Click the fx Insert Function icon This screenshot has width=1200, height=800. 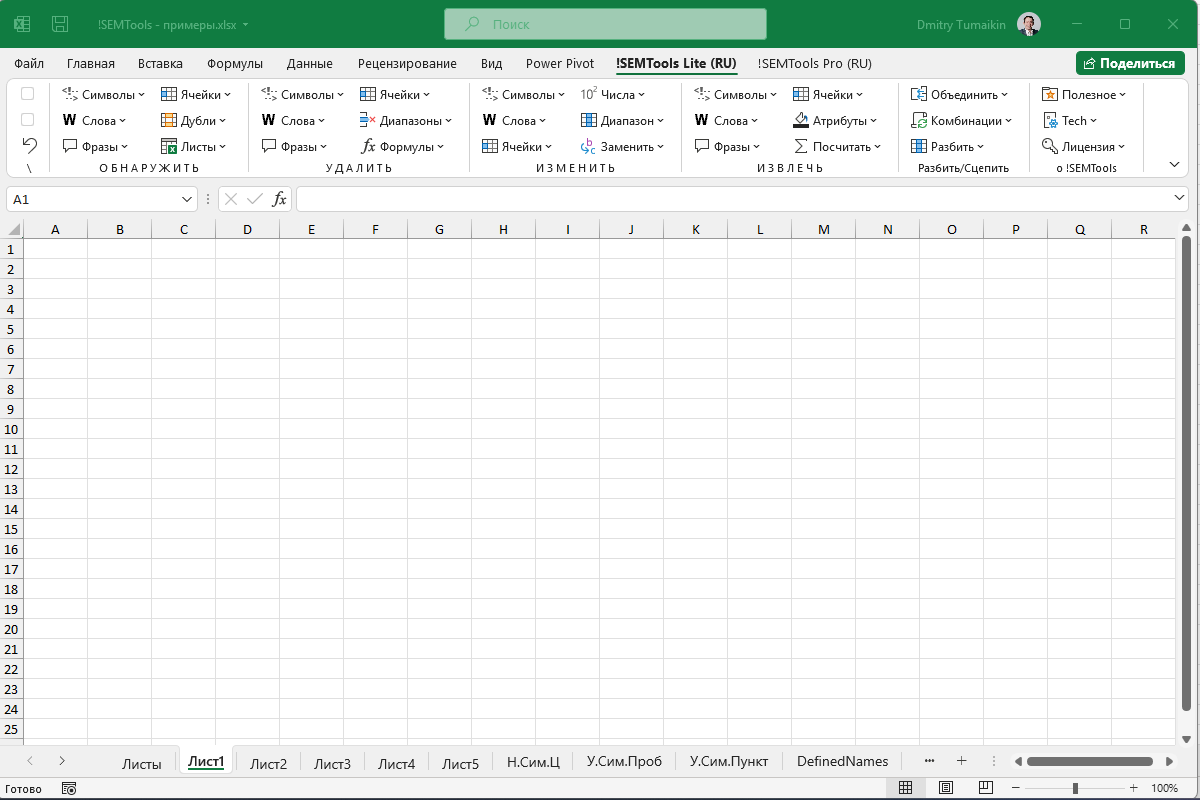pyautogui.click(x=280, y=199)
